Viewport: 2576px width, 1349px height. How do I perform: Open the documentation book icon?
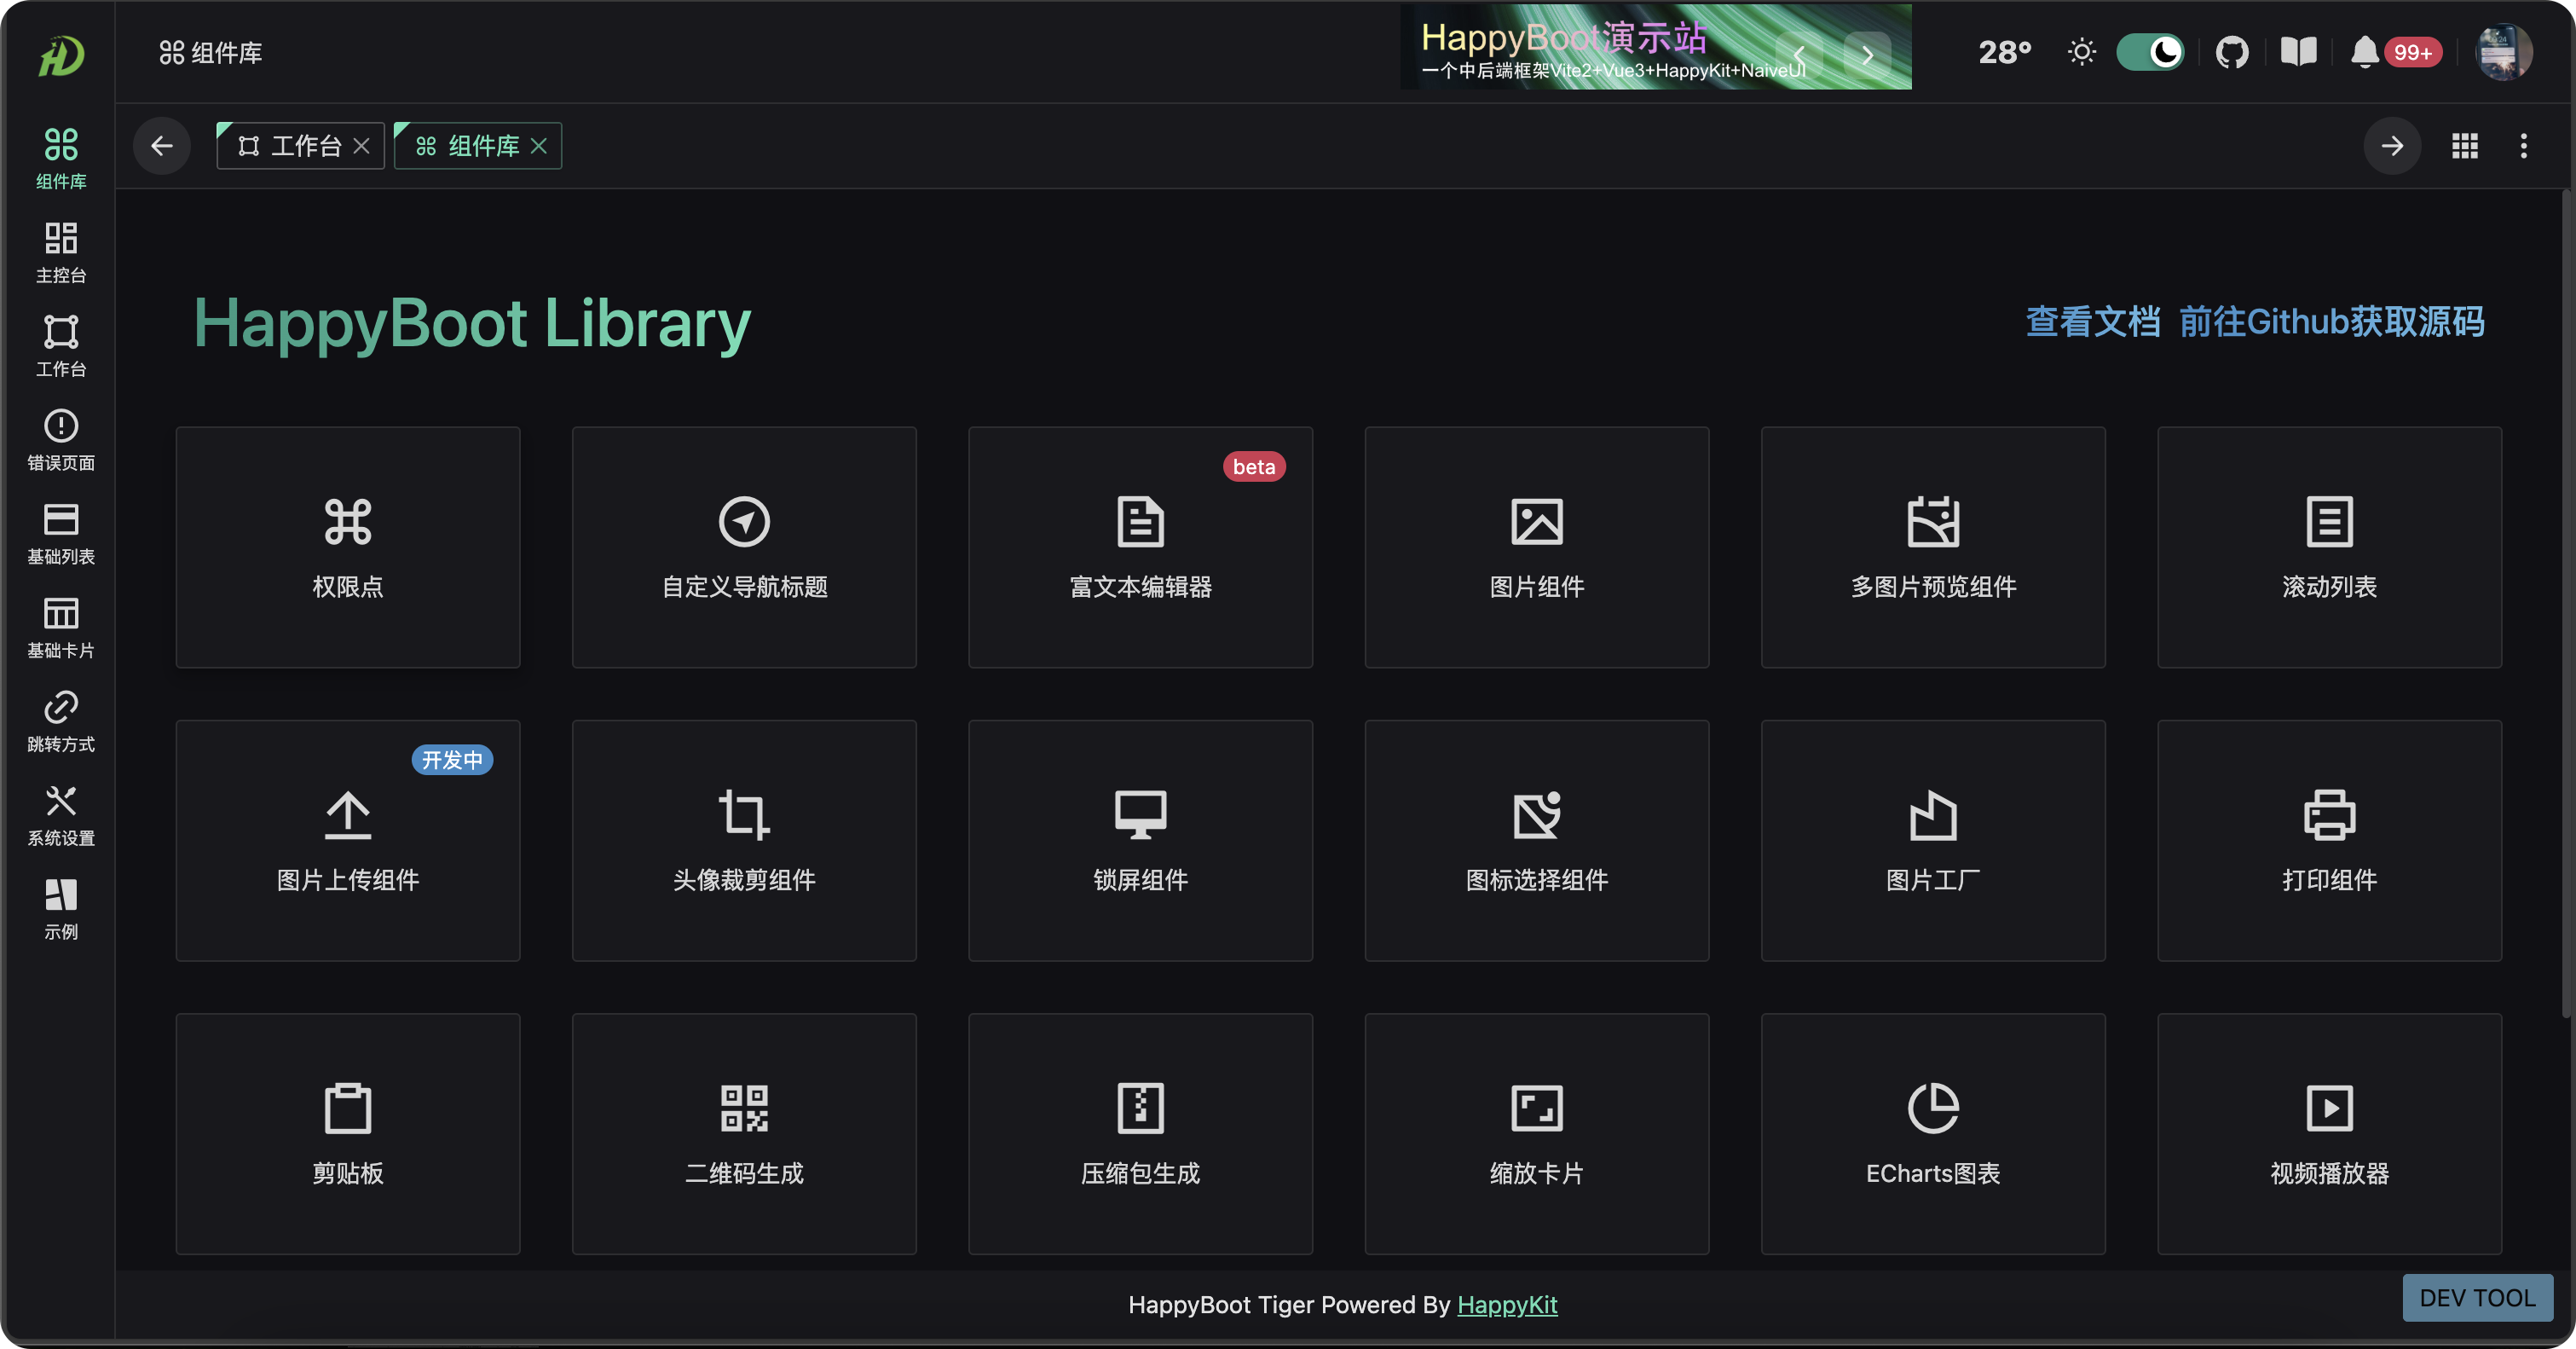(2298, 52)
